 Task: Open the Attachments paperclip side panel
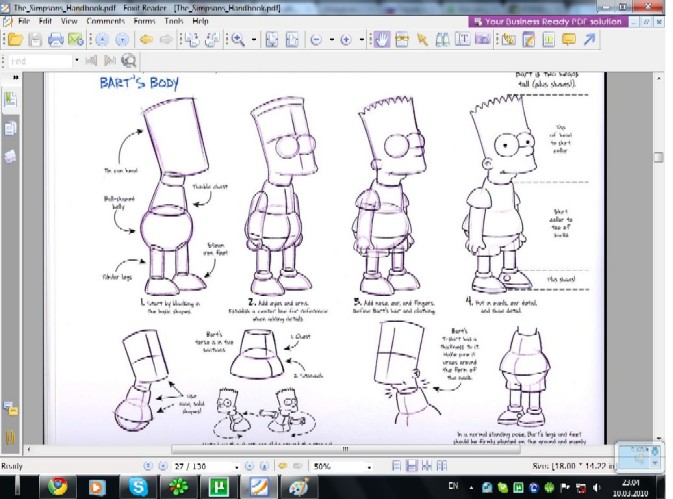(10, 437)
